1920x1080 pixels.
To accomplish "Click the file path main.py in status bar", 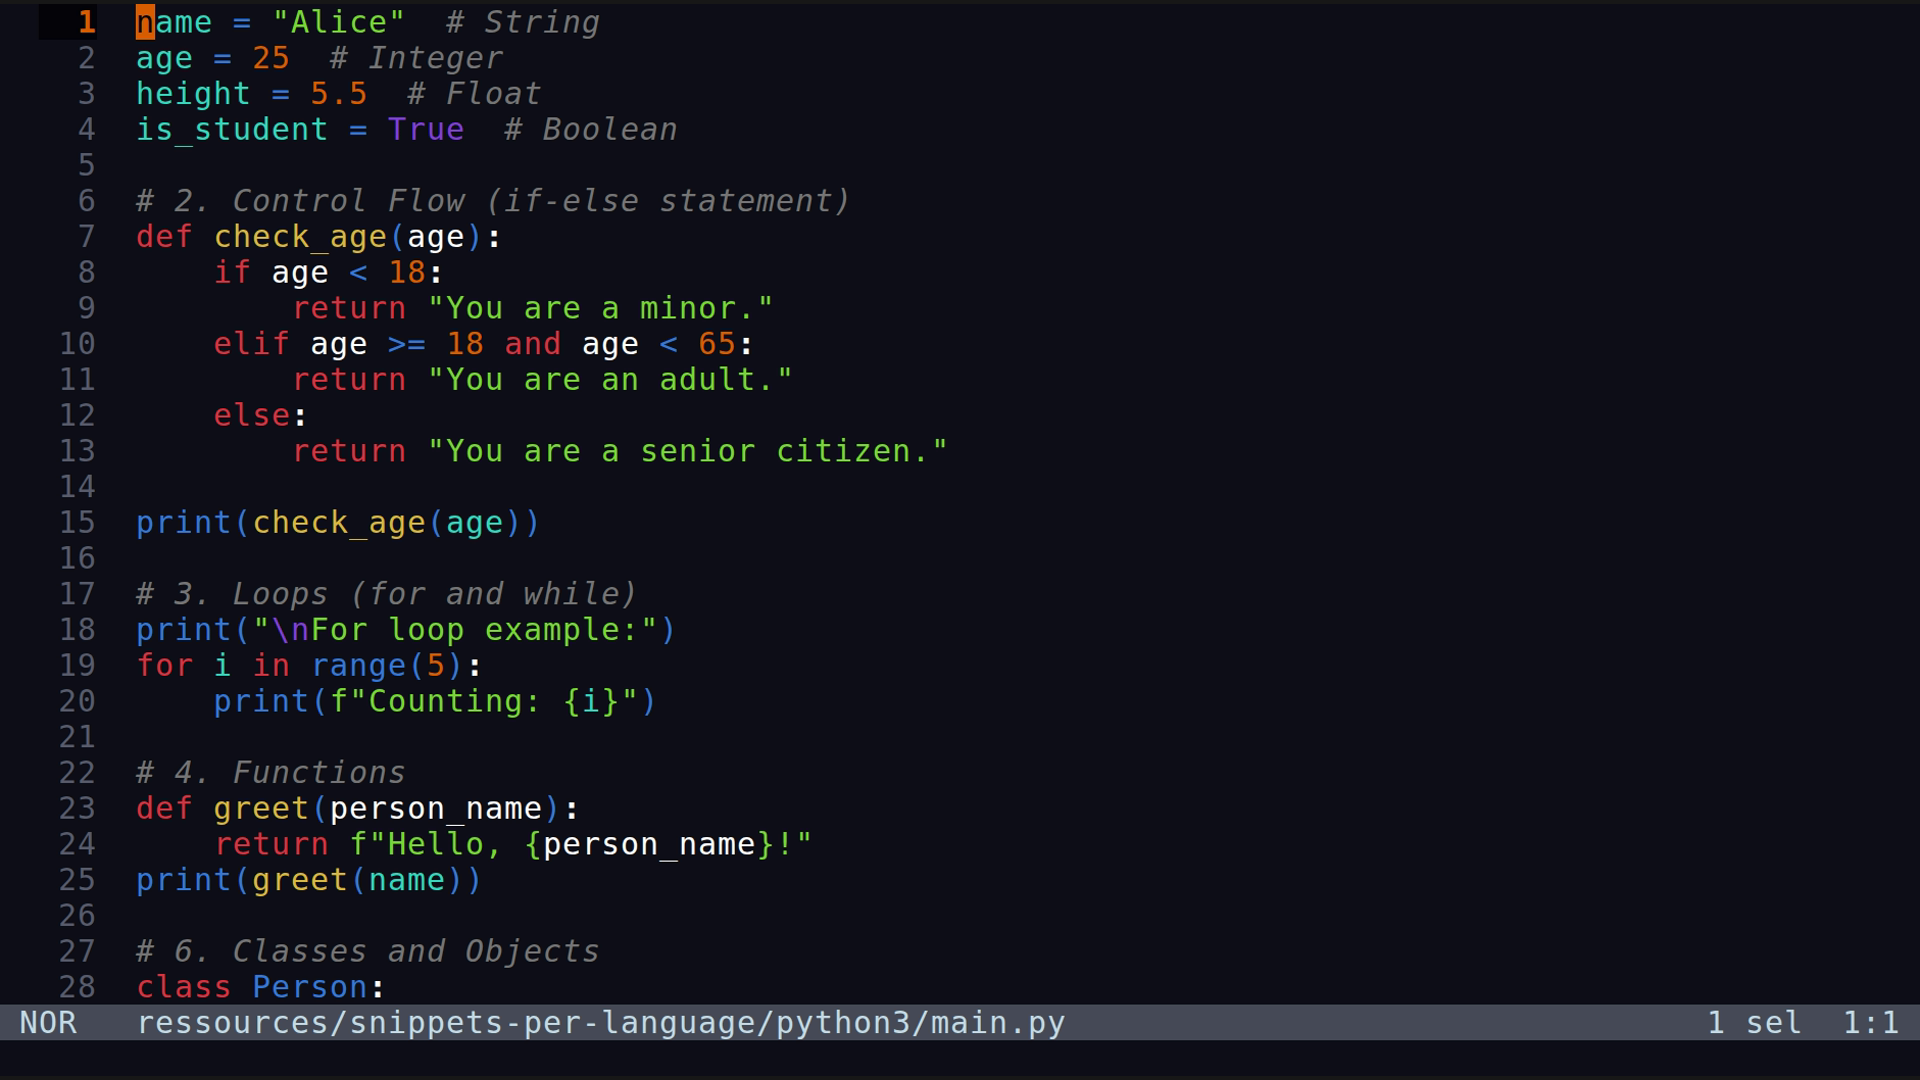I will point(600,1022).
